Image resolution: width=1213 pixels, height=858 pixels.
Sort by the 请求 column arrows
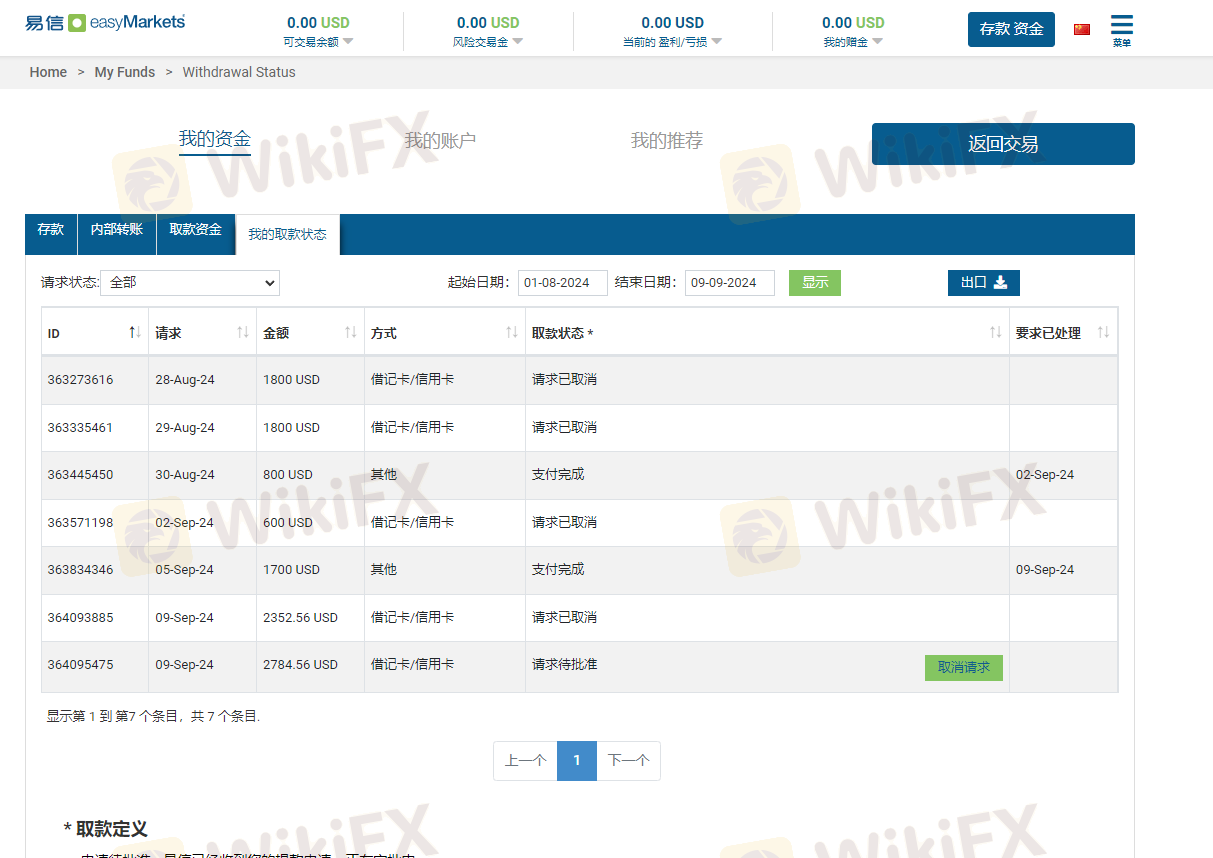point(243,332)
